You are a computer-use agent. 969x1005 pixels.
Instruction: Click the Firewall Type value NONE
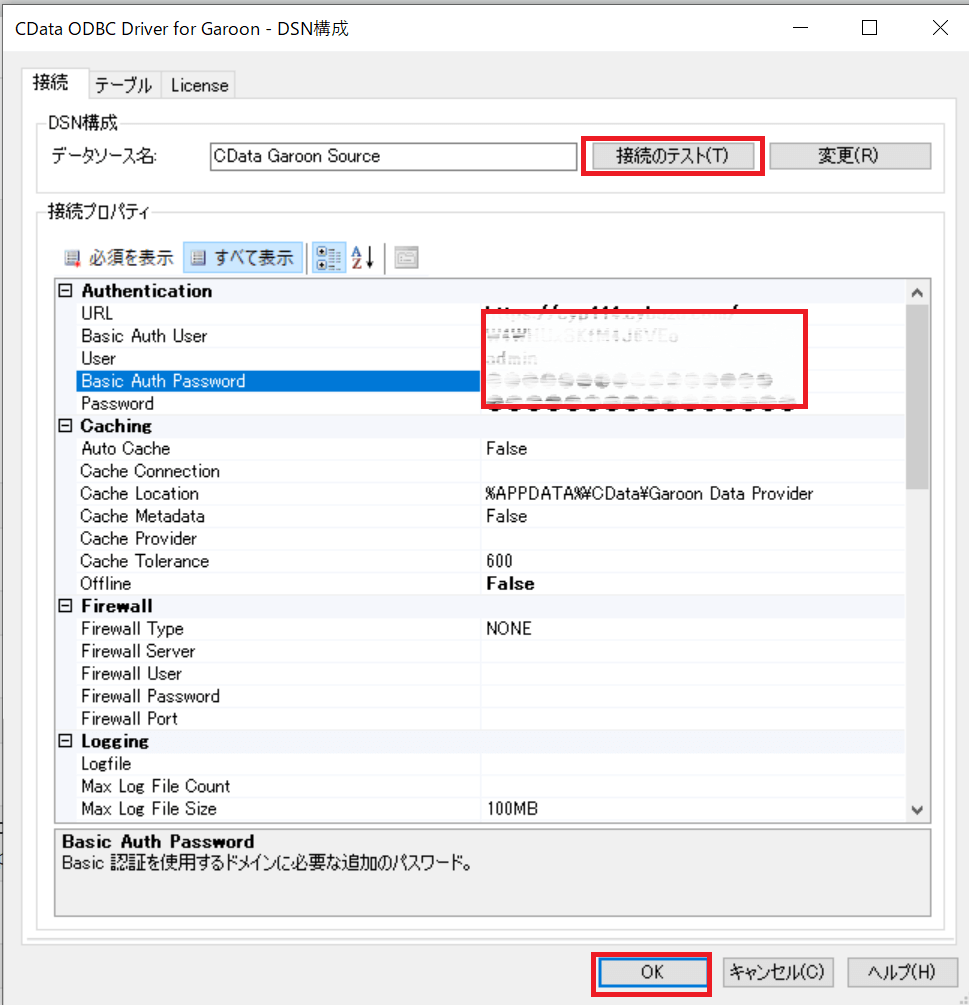pyautogui.click(x=509, y=629)
